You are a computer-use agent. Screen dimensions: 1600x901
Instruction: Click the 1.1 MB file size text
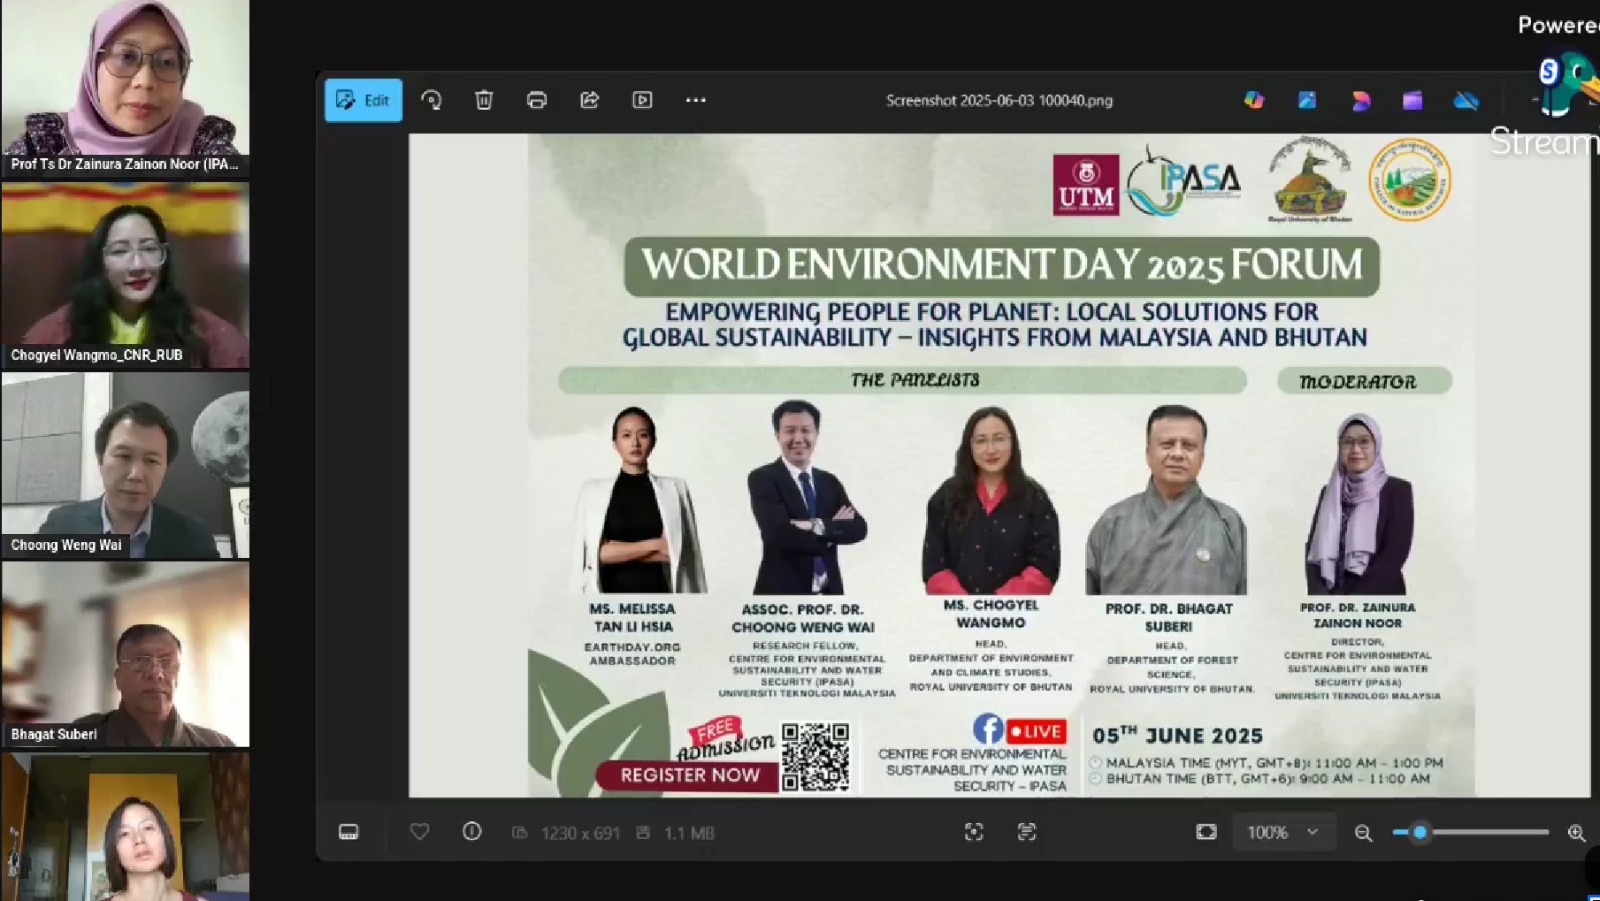click(x=689, y=833)
